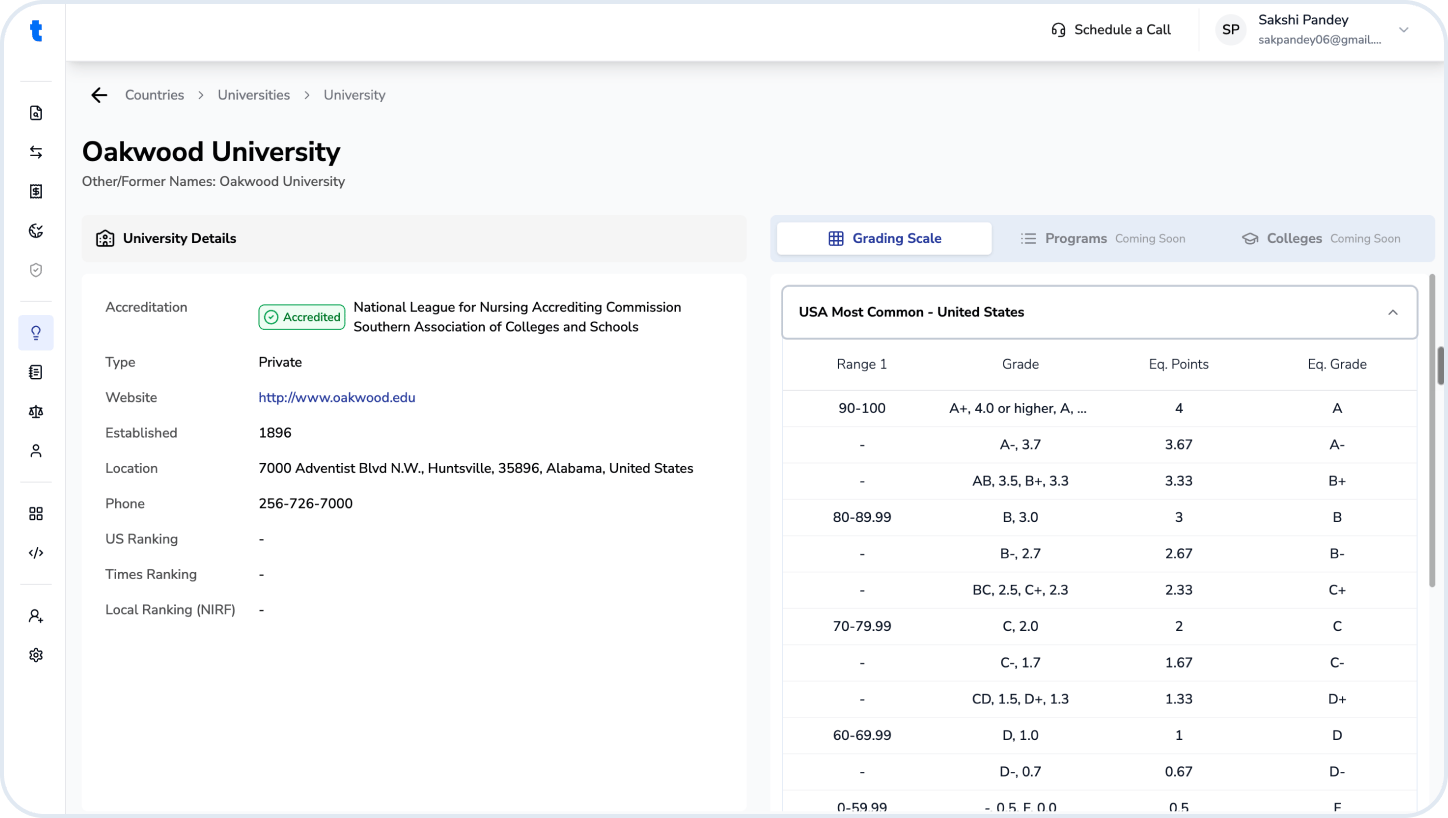Select the highlighted lightbulb sidebar icon

point(36,333)
